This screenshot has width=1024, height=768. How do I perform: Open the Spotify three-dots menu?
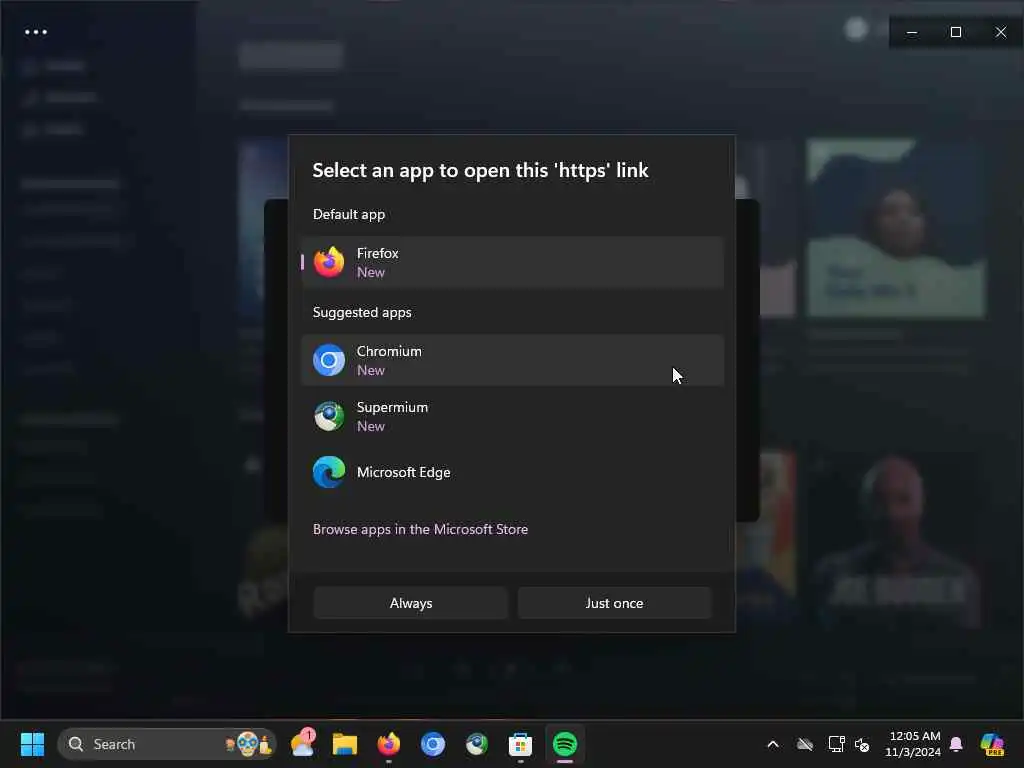pos(36,32)
